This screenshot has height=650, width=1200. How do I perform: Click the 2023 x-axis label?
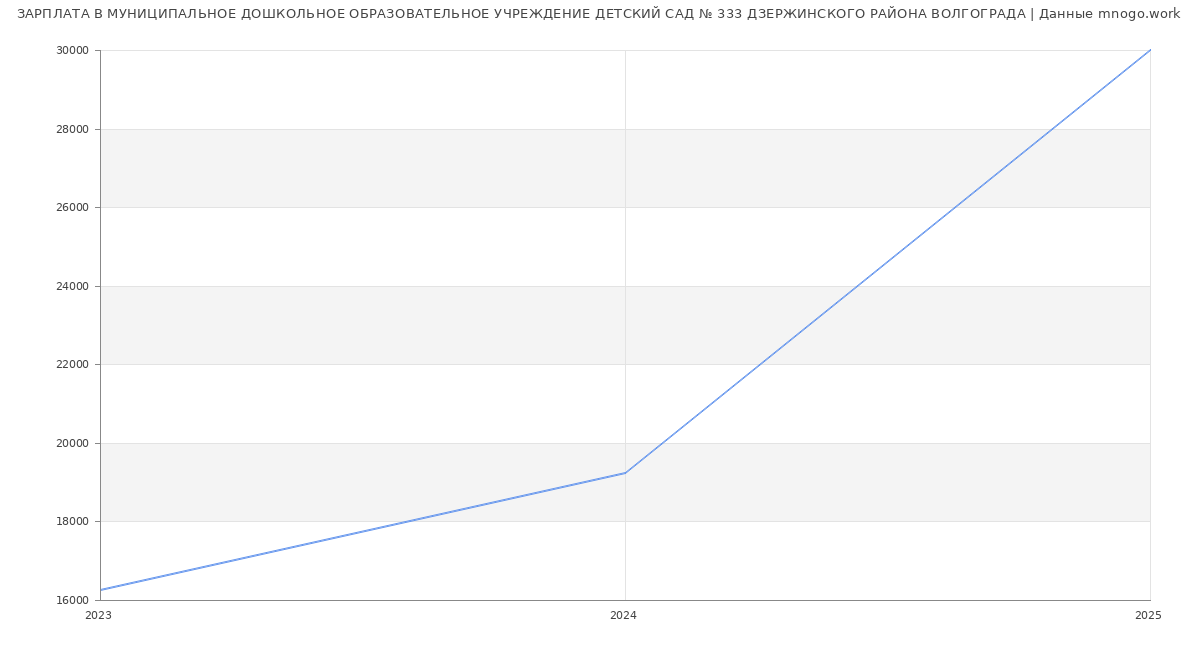click(98, 616)
